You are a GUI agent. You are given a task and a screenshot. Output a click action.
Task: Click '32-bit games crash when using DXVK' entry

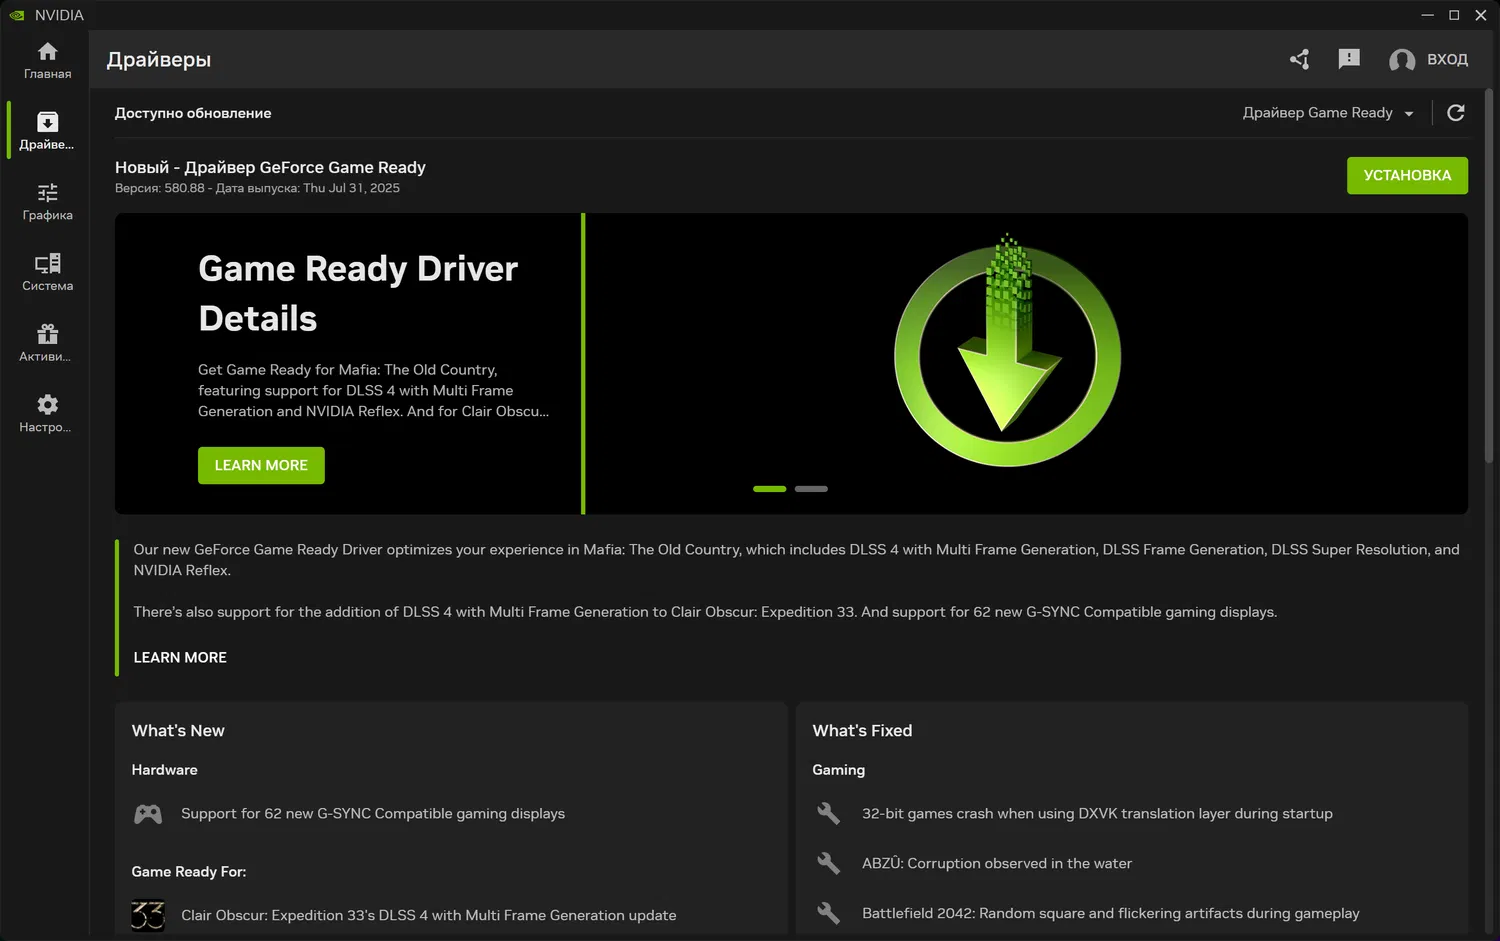(1097, 814)
